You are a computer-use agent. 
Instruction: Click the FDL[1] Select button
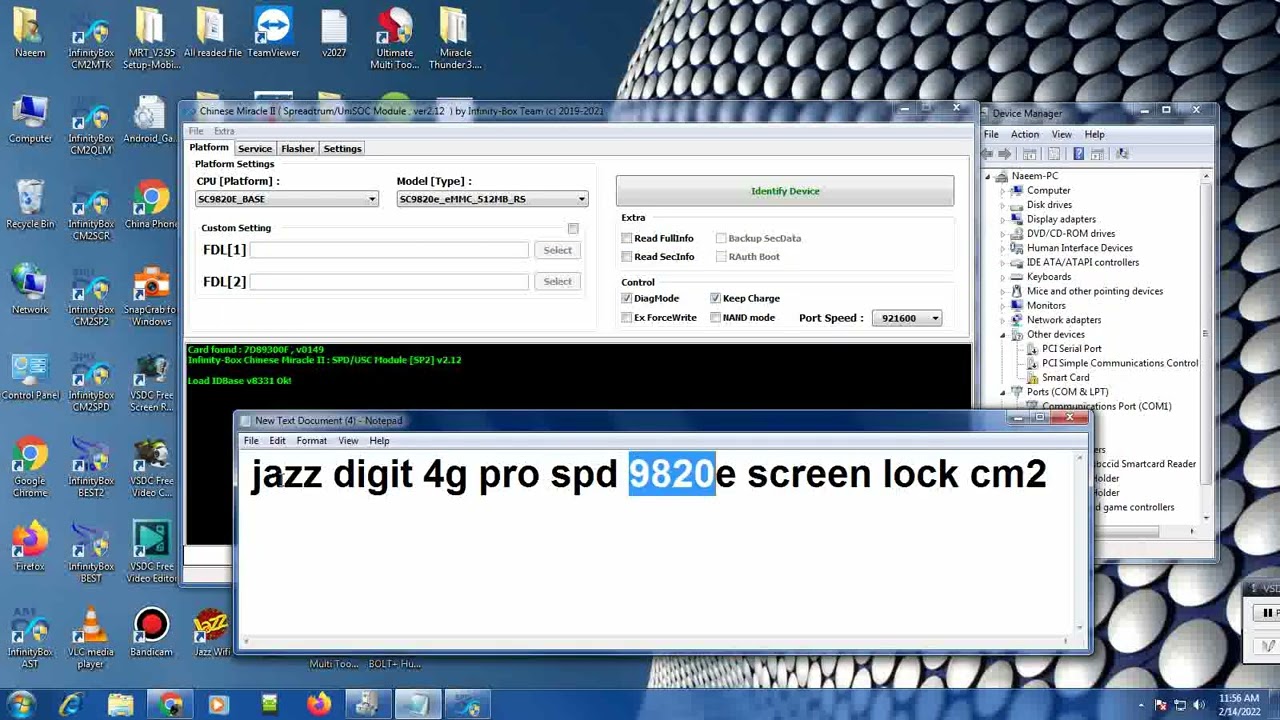[558, 250]
